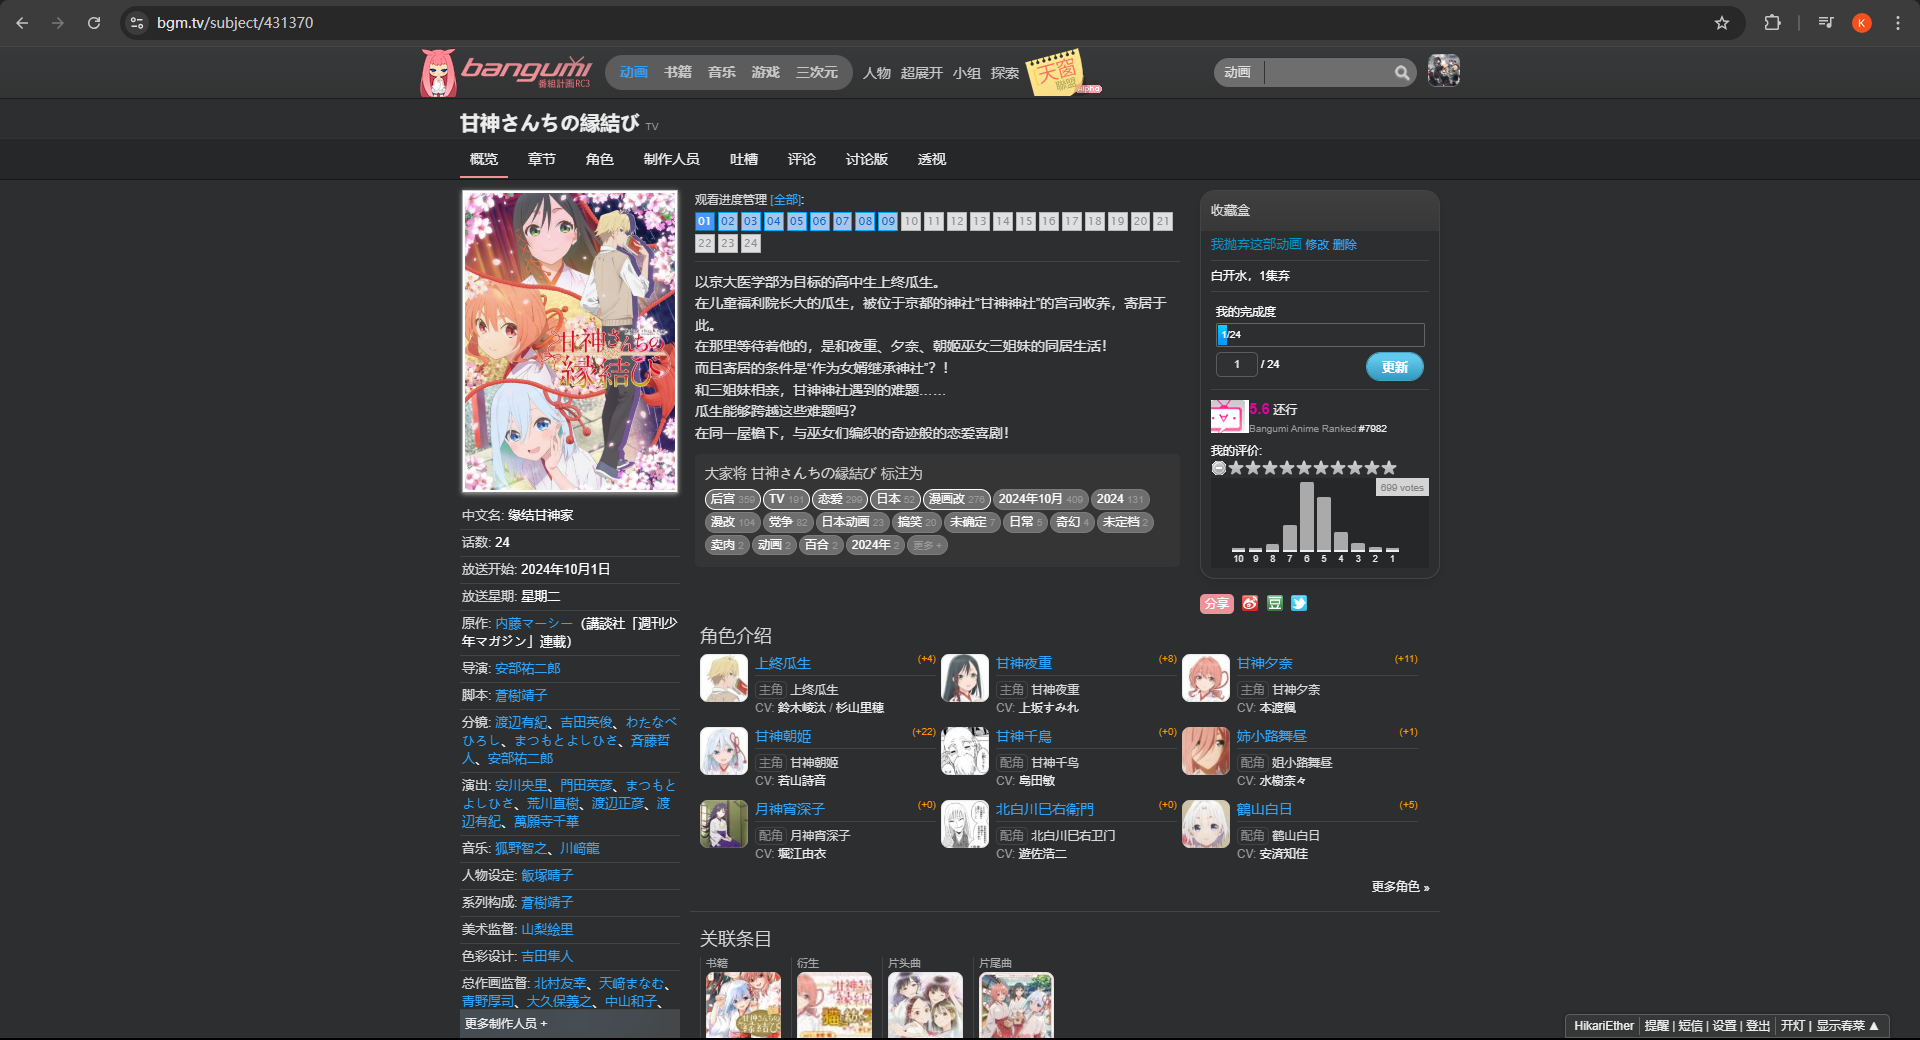Screen dimensions: 1920x1040
Task: Open browser extensions puzzle icon
Action: click(x=1772, y=23)
